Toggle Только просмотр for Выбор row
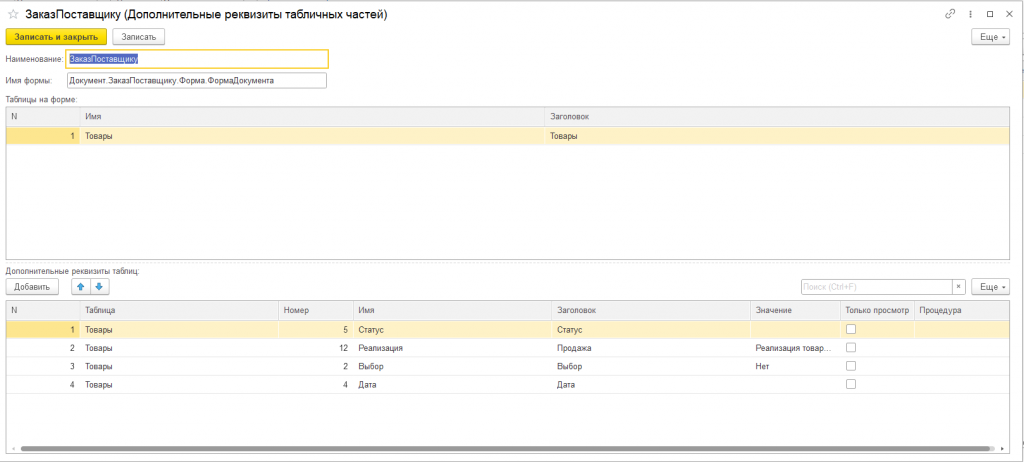 point(851,366)
